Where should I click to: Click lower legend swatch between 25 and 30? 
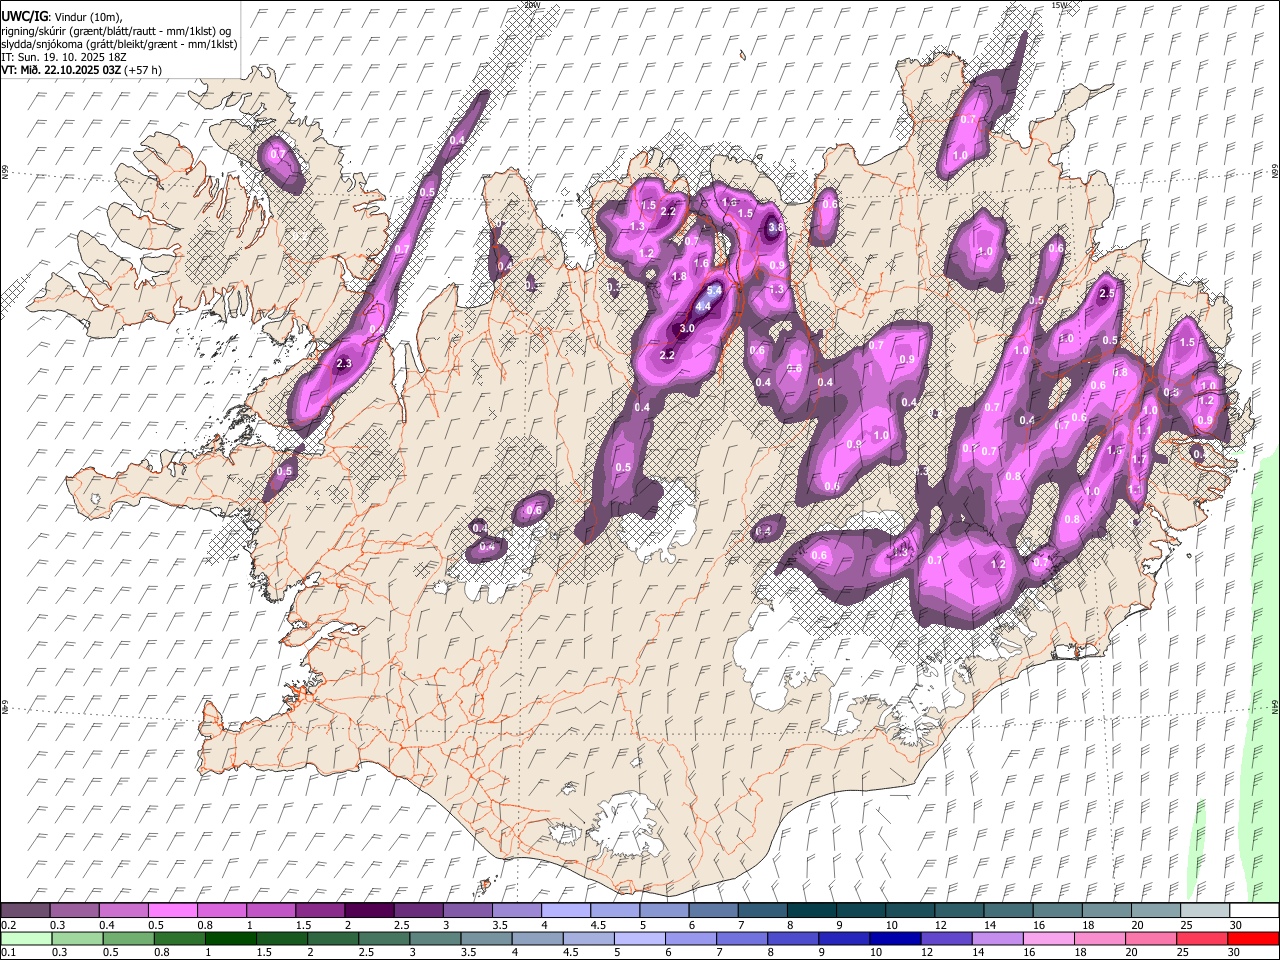click(1204, 938)
